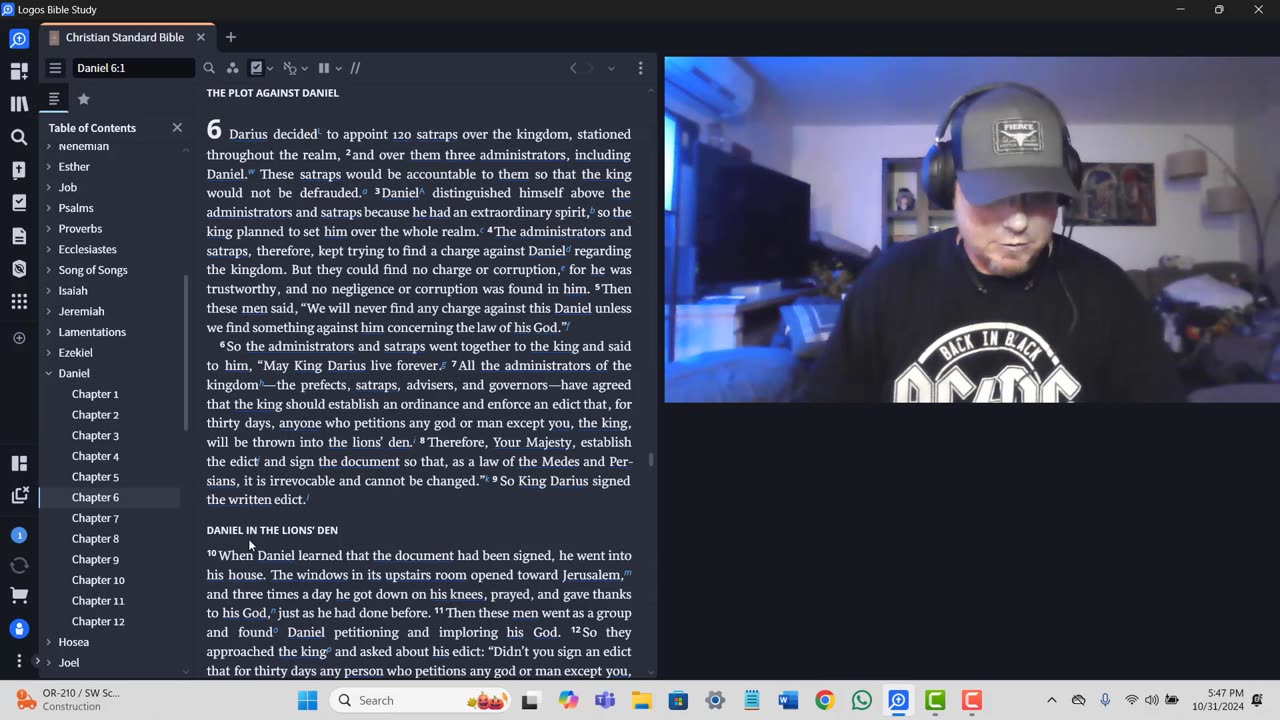This screenshot has width=1280, height=720.
Task: Toggle the multiple-columns view icon
Action: coord(324,68)
